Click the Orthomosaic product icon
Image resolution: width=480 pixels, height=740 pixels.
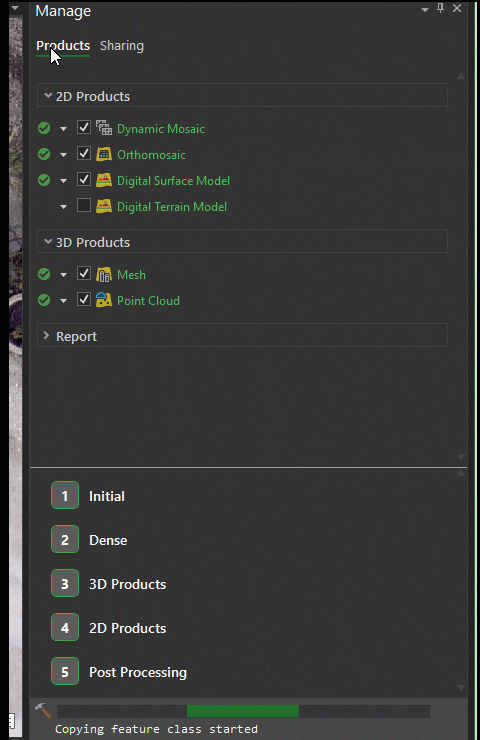coord(104,154)
